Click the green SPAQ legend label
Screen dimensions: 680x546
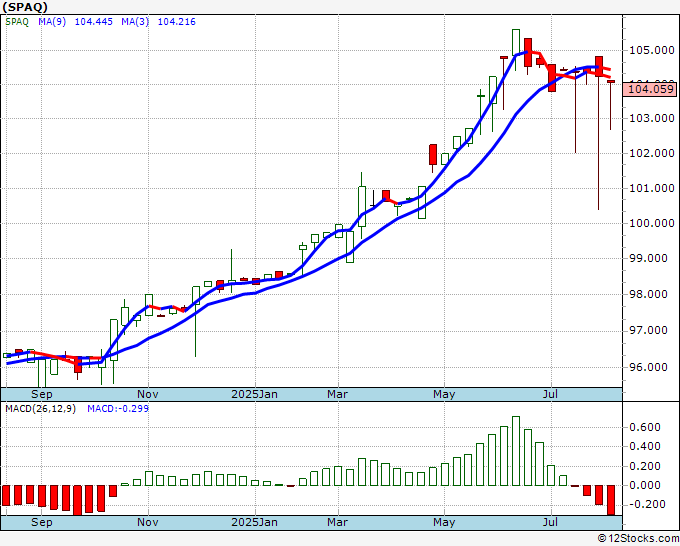pos(17,22)
